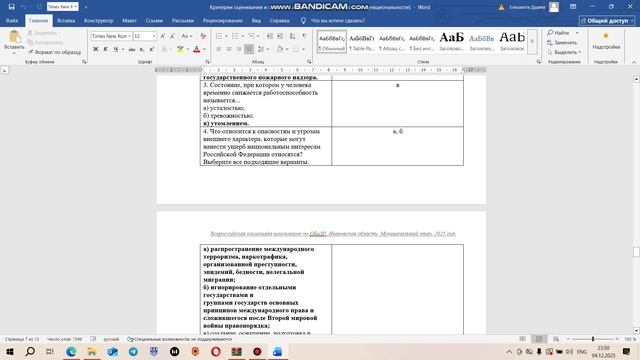The height and width of the screenshot is (360, 640).
Task: Switch to the Ссылки tab
Action: (154, 20)
